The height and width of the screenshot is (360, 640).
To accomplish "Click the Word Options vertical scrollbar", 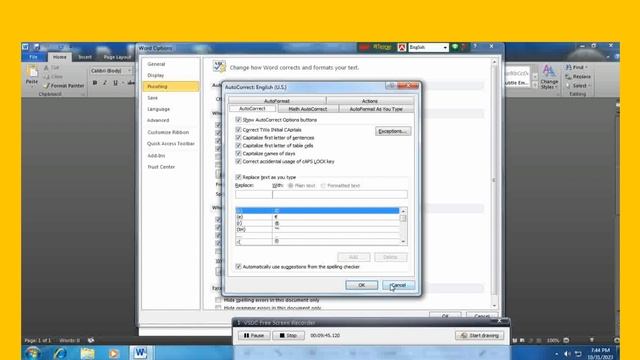I will click(x=494, y=184).
